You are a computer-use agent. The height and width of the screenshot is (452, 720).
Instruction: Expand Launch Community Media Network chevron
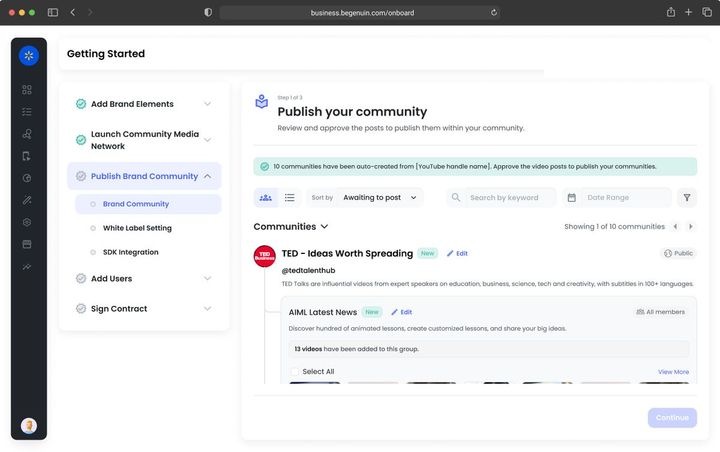point(208,140)
